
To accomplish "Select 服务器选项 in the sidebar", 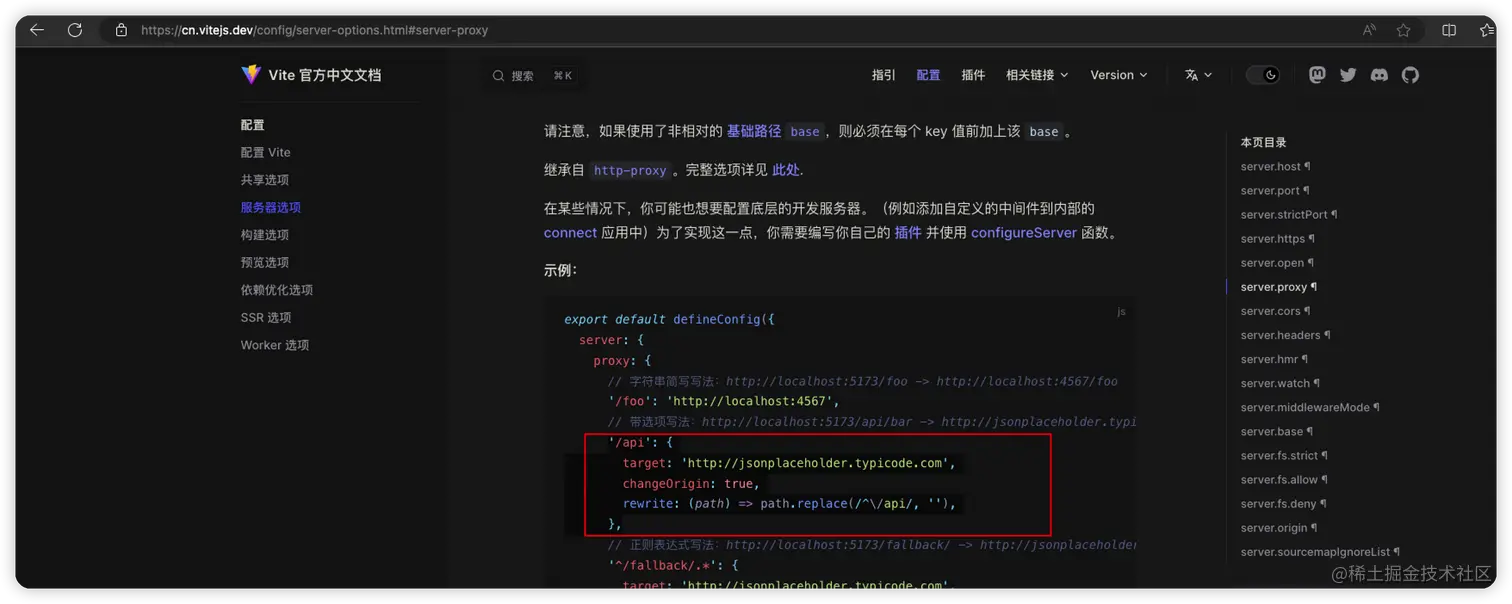I will pos(271,208).
